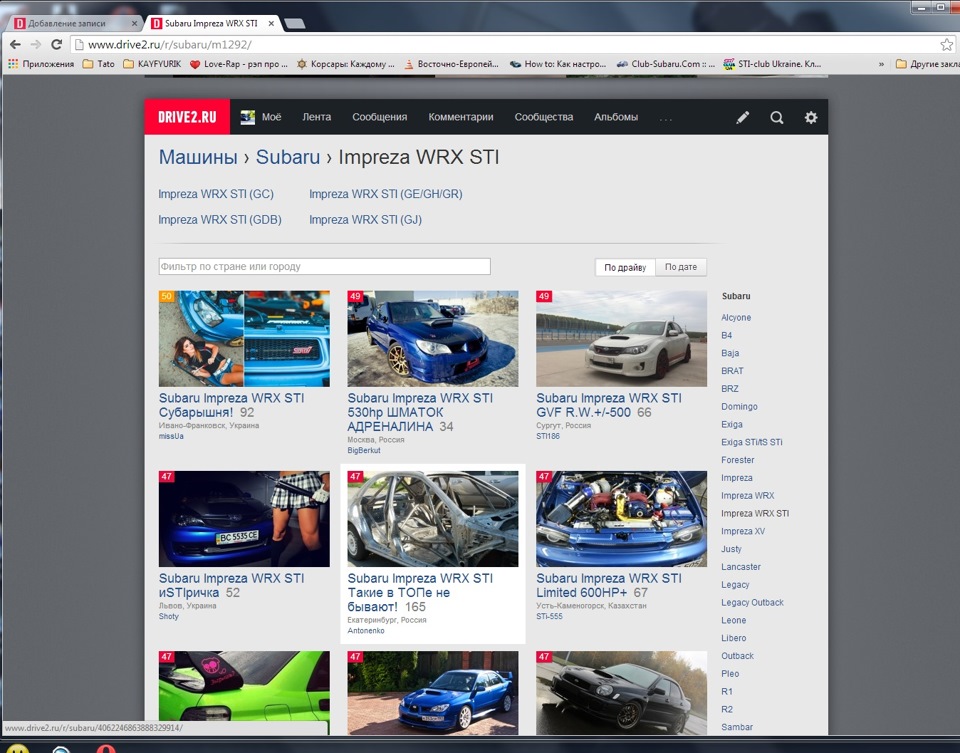Screen dimensions: 960x753
Task: Open the green car thumbnail
Action: (244, 692)
